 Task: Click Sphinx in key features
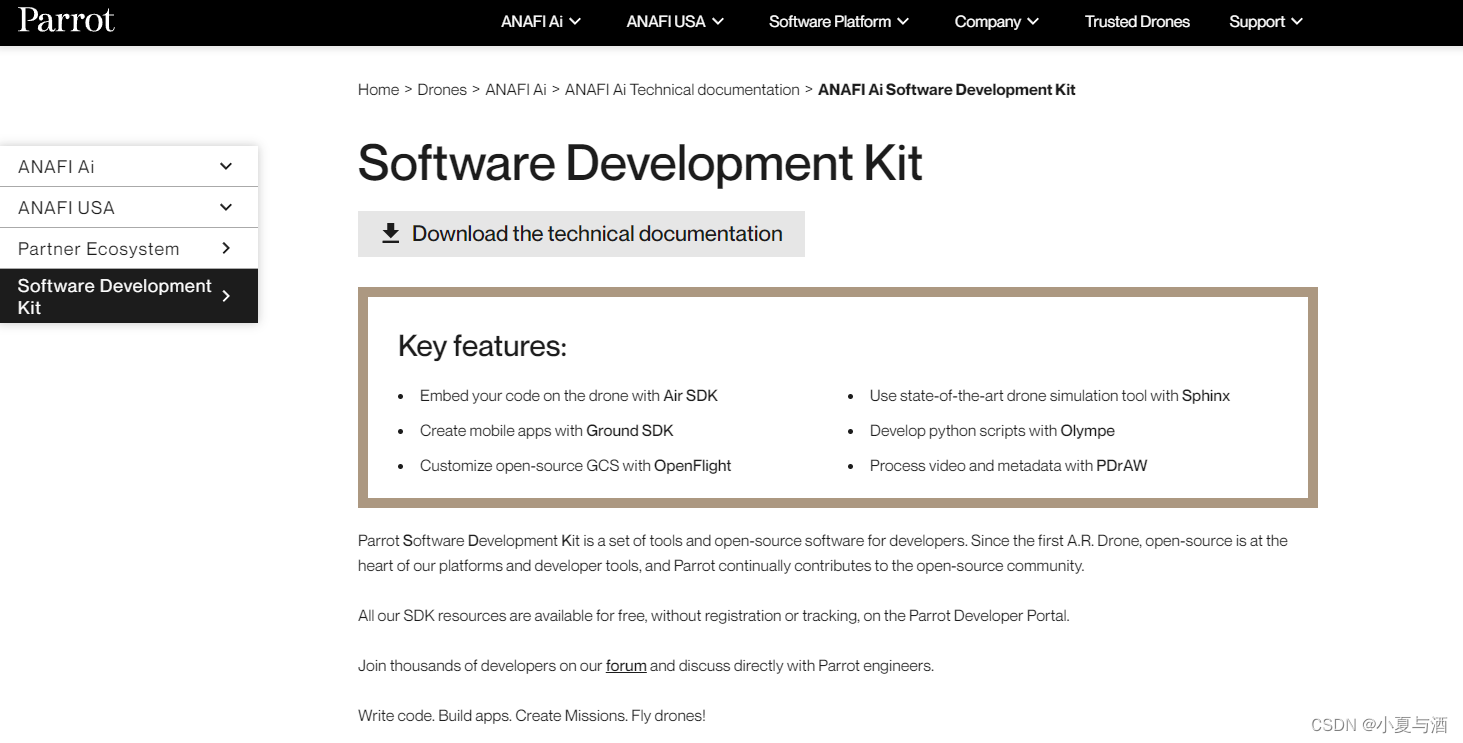tap(1206, 396)
